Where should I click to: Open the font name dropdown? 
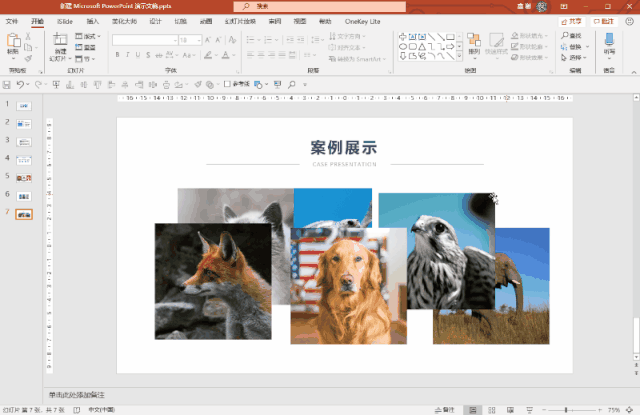(x=145, y=40)
